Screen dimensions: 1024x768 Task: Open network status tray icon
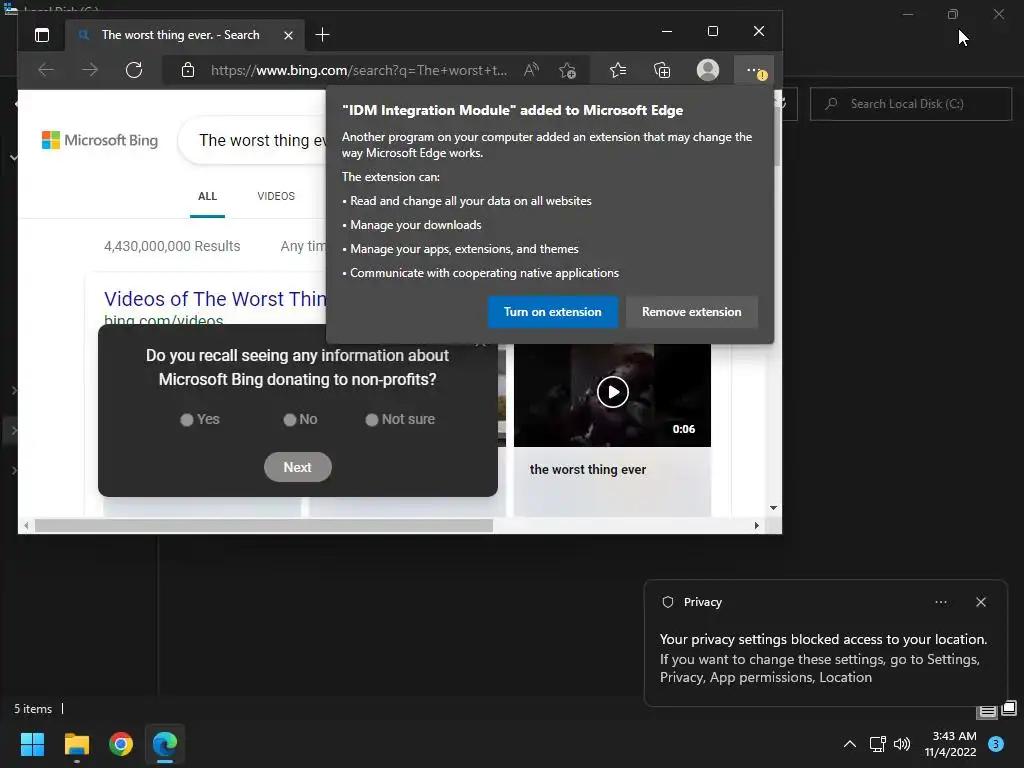pos(878,744)
